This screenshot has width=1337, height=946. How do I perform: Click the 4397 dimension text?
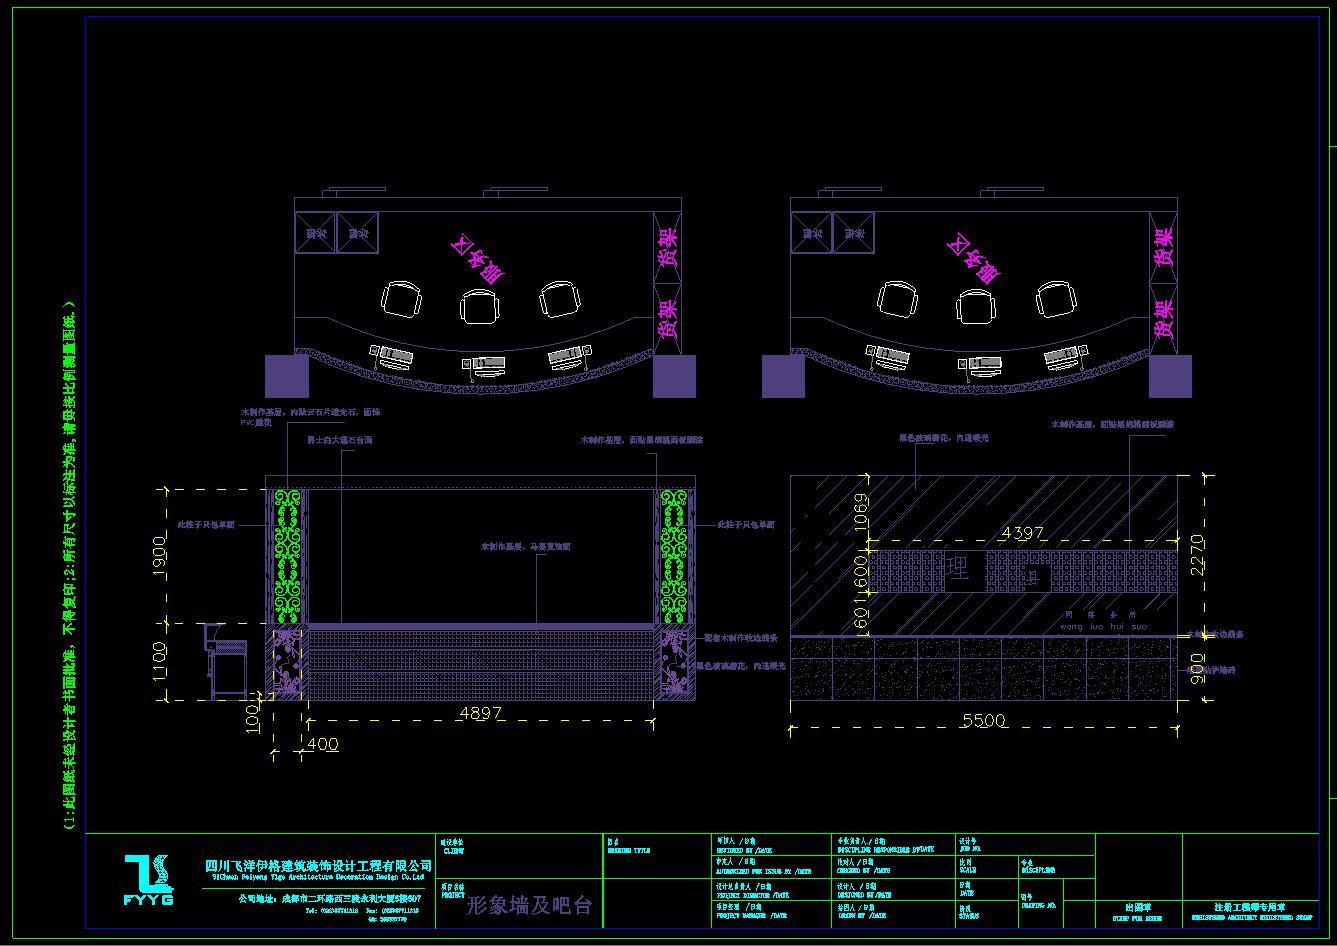(x=1021, y=534)
